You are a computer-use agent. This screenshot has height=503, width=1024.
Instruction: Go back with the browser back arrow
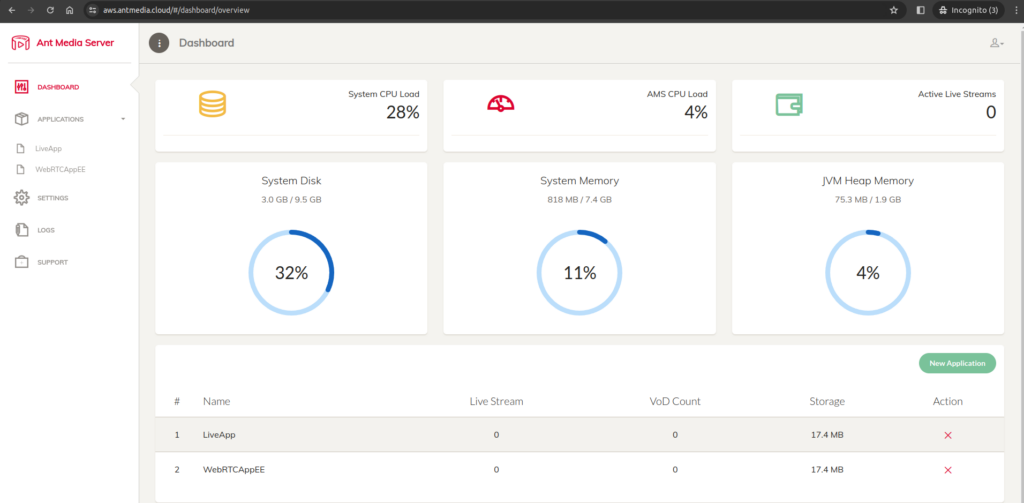(x=11, y=10)
